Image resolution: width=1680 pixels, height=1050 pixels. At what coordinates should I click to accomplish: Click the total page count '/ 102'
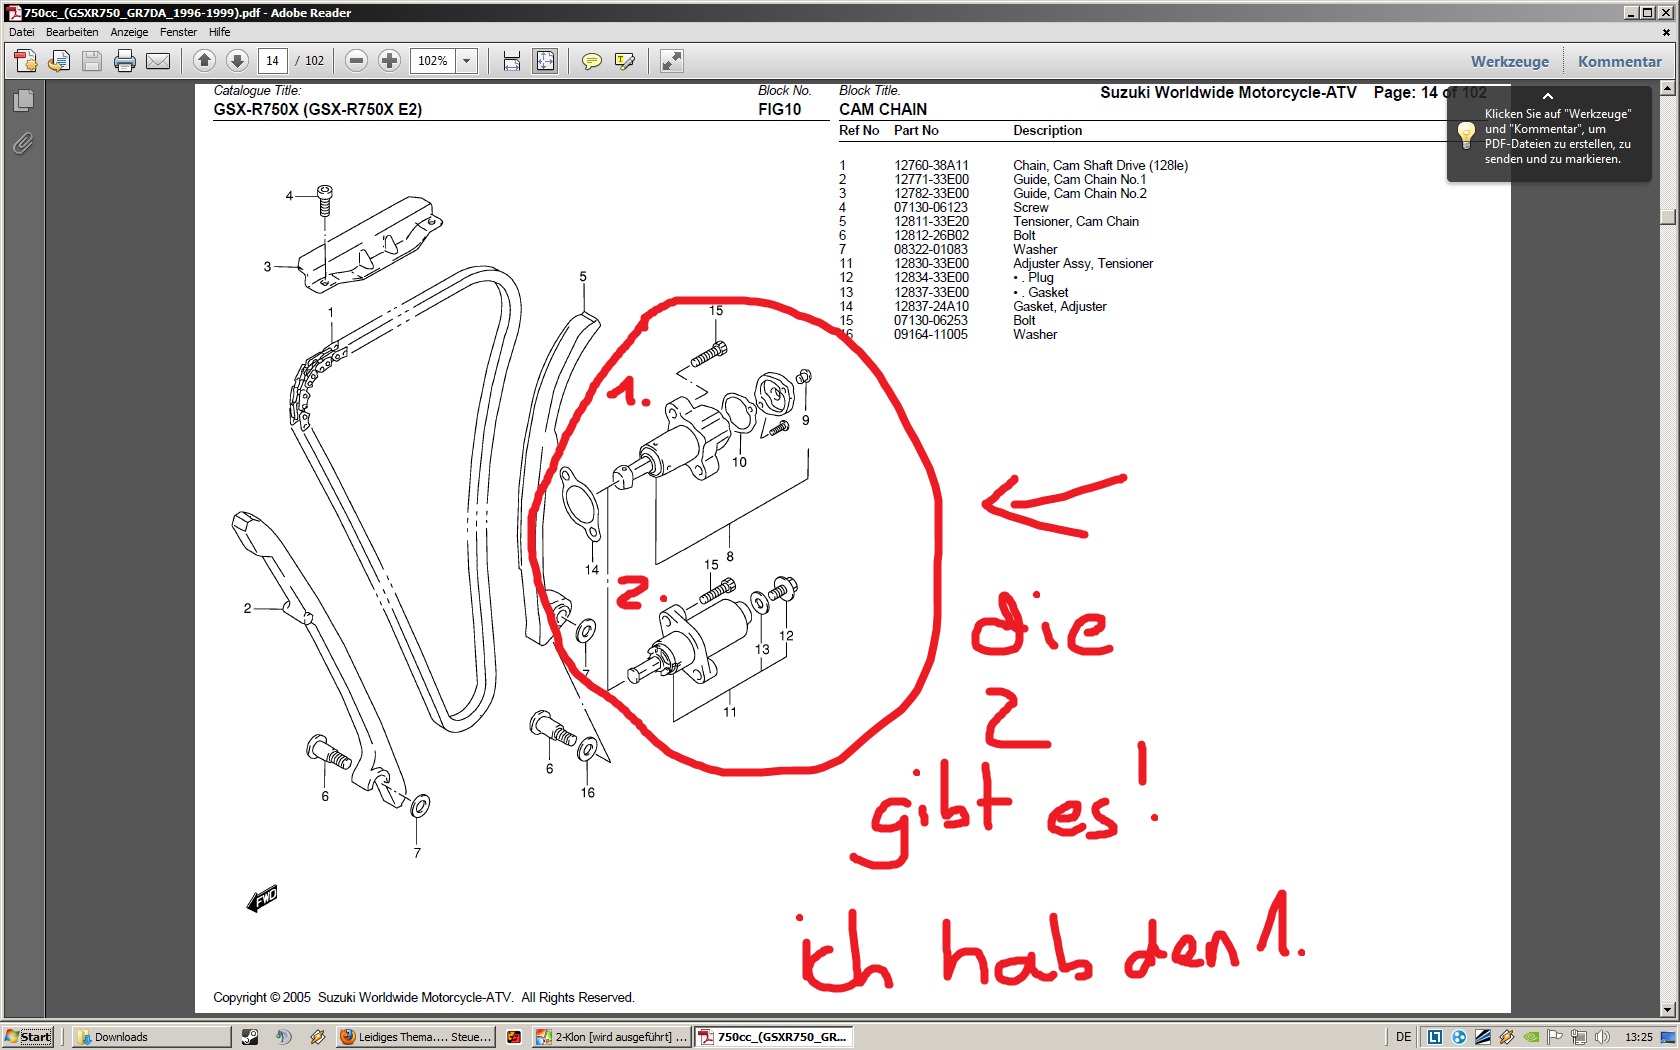(x=310, y=61)
